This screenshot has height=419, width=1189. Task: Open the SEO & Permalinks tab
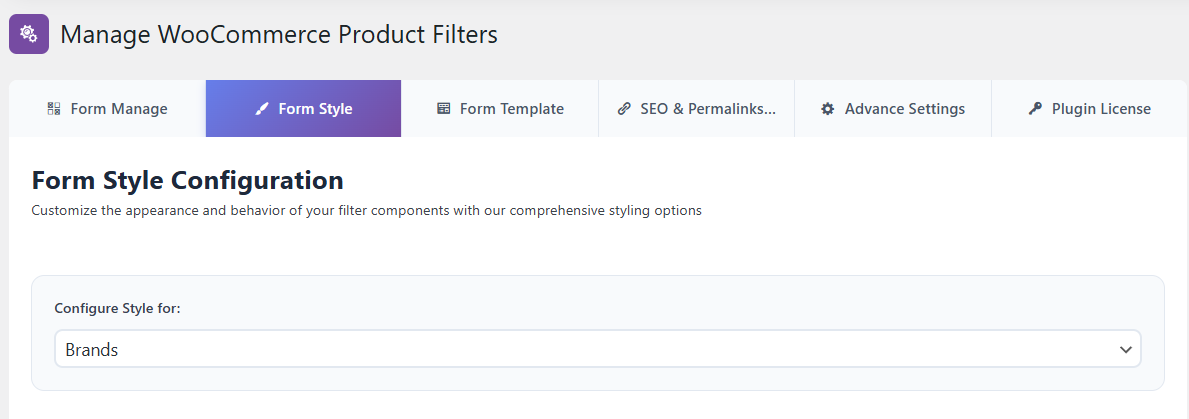pos(696,108)
